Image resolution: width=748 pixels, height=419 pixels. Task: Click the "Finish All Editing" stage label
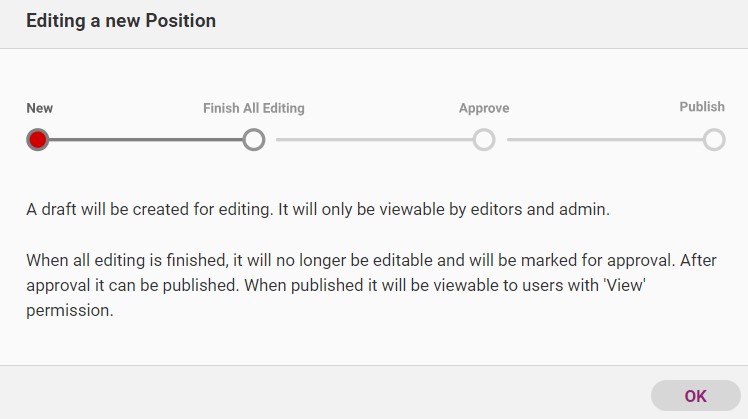253,108
